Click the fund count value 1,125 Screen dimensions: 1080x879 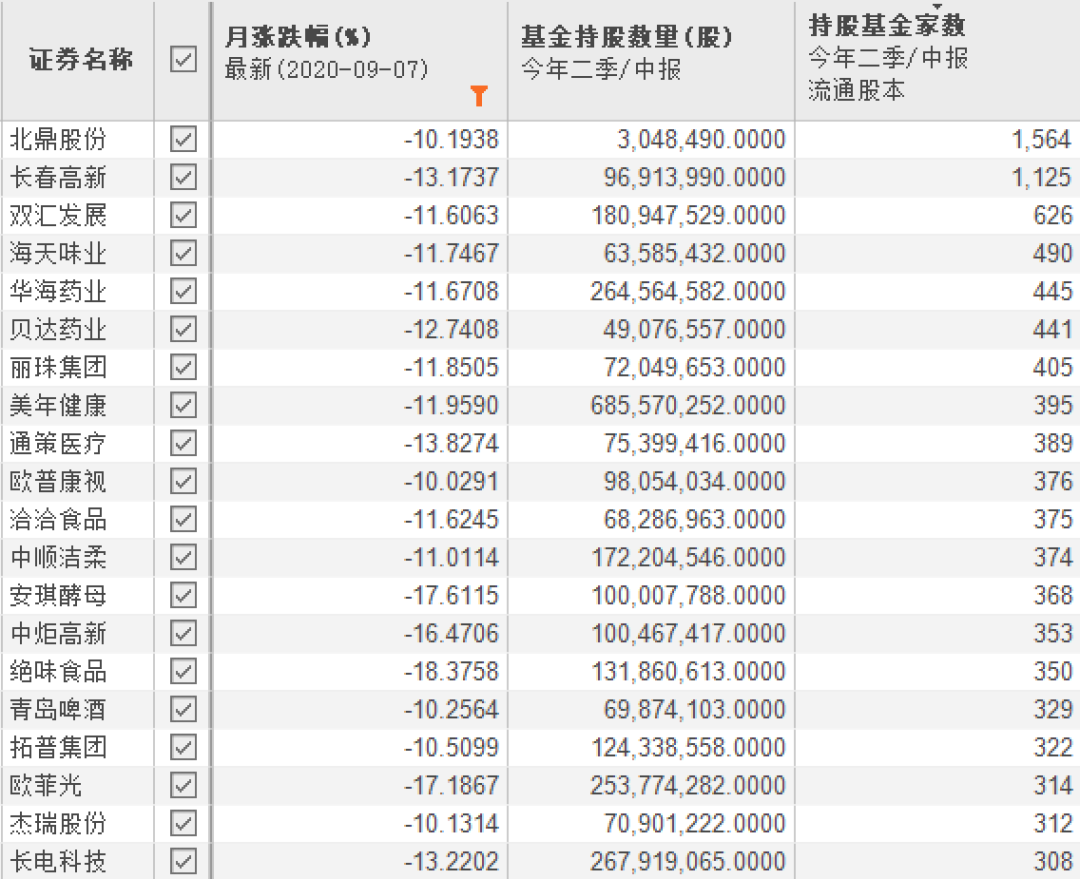coord(1041,177)
